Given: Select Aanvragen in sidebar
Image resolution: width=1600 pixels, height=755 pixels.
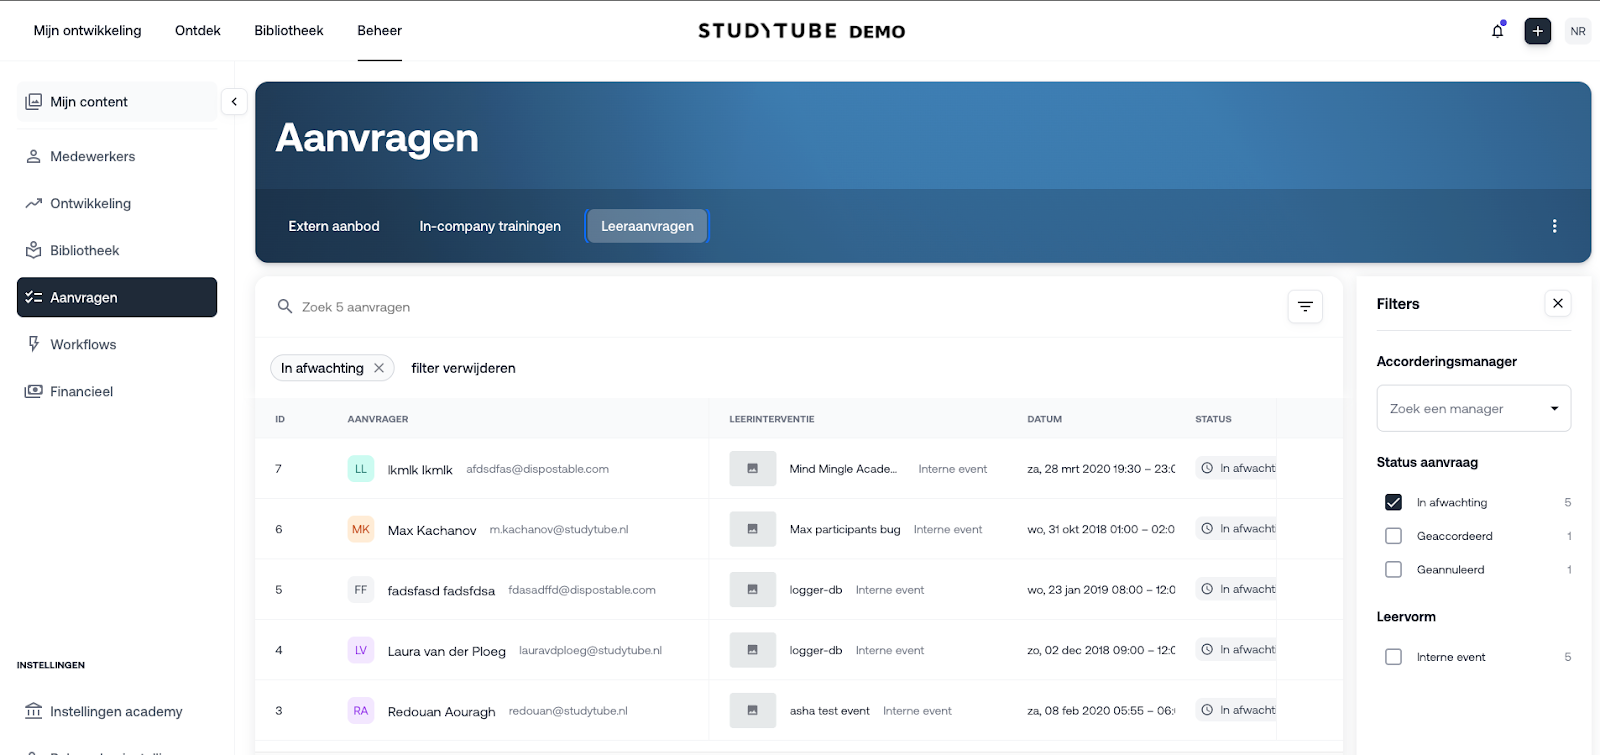Looking at the screenshot, I should click(x=117, y=297).
